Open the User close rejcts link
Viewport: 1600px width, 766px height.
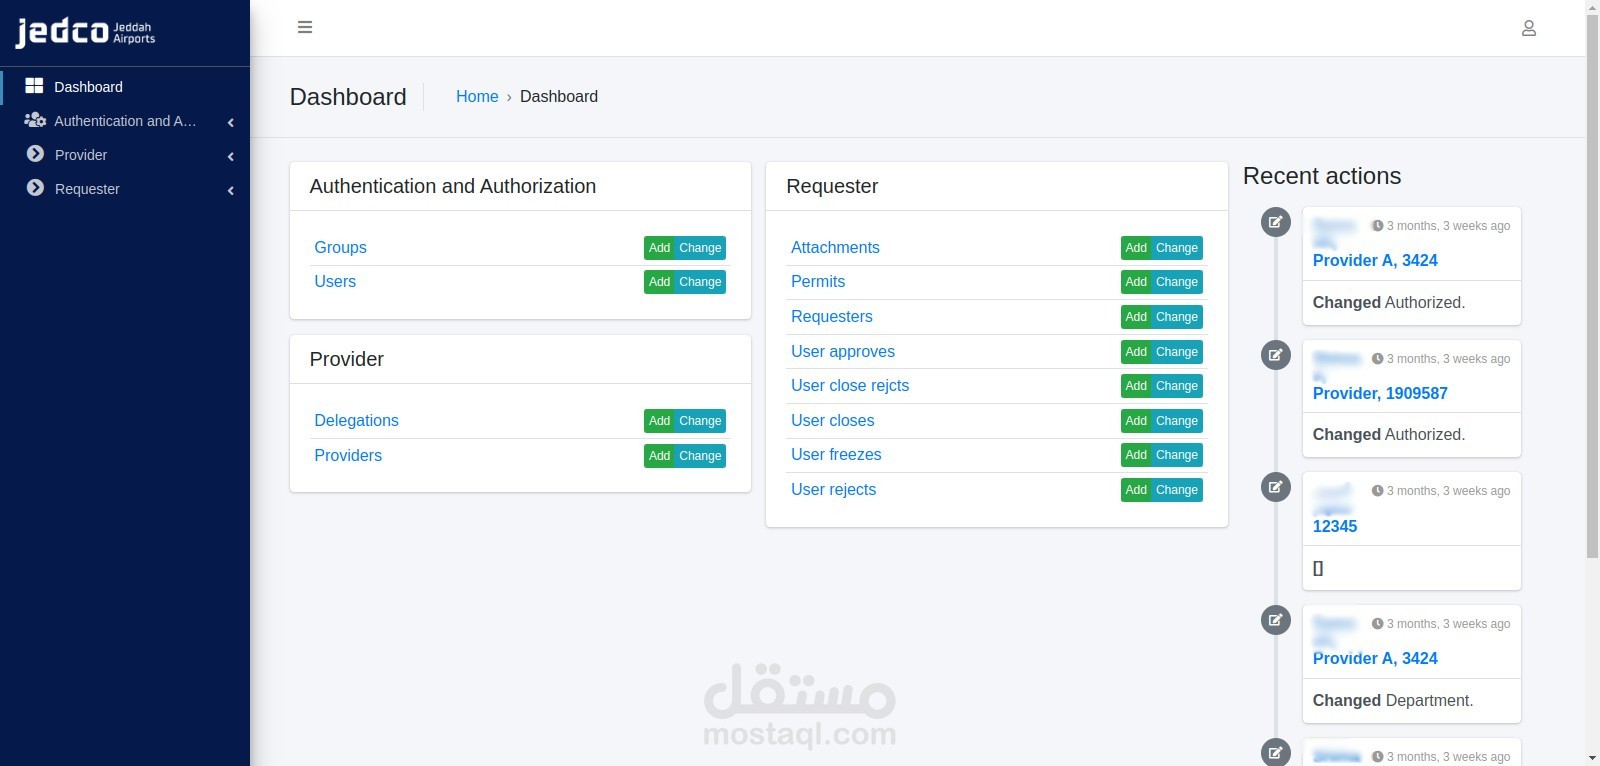850,385
